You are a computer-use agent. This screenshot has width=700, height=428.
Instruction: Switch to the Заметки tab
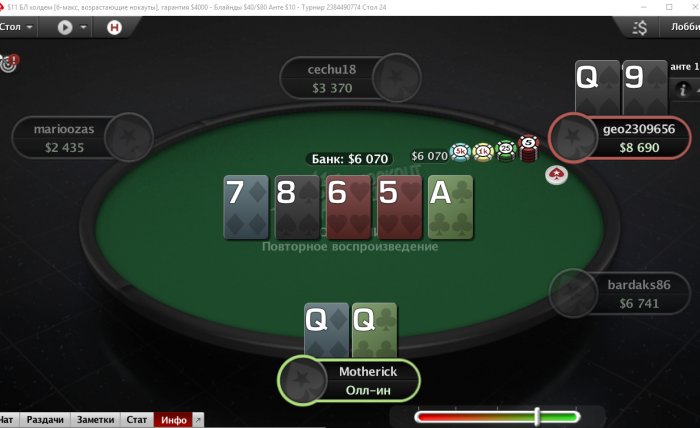(x=96, y=420)
